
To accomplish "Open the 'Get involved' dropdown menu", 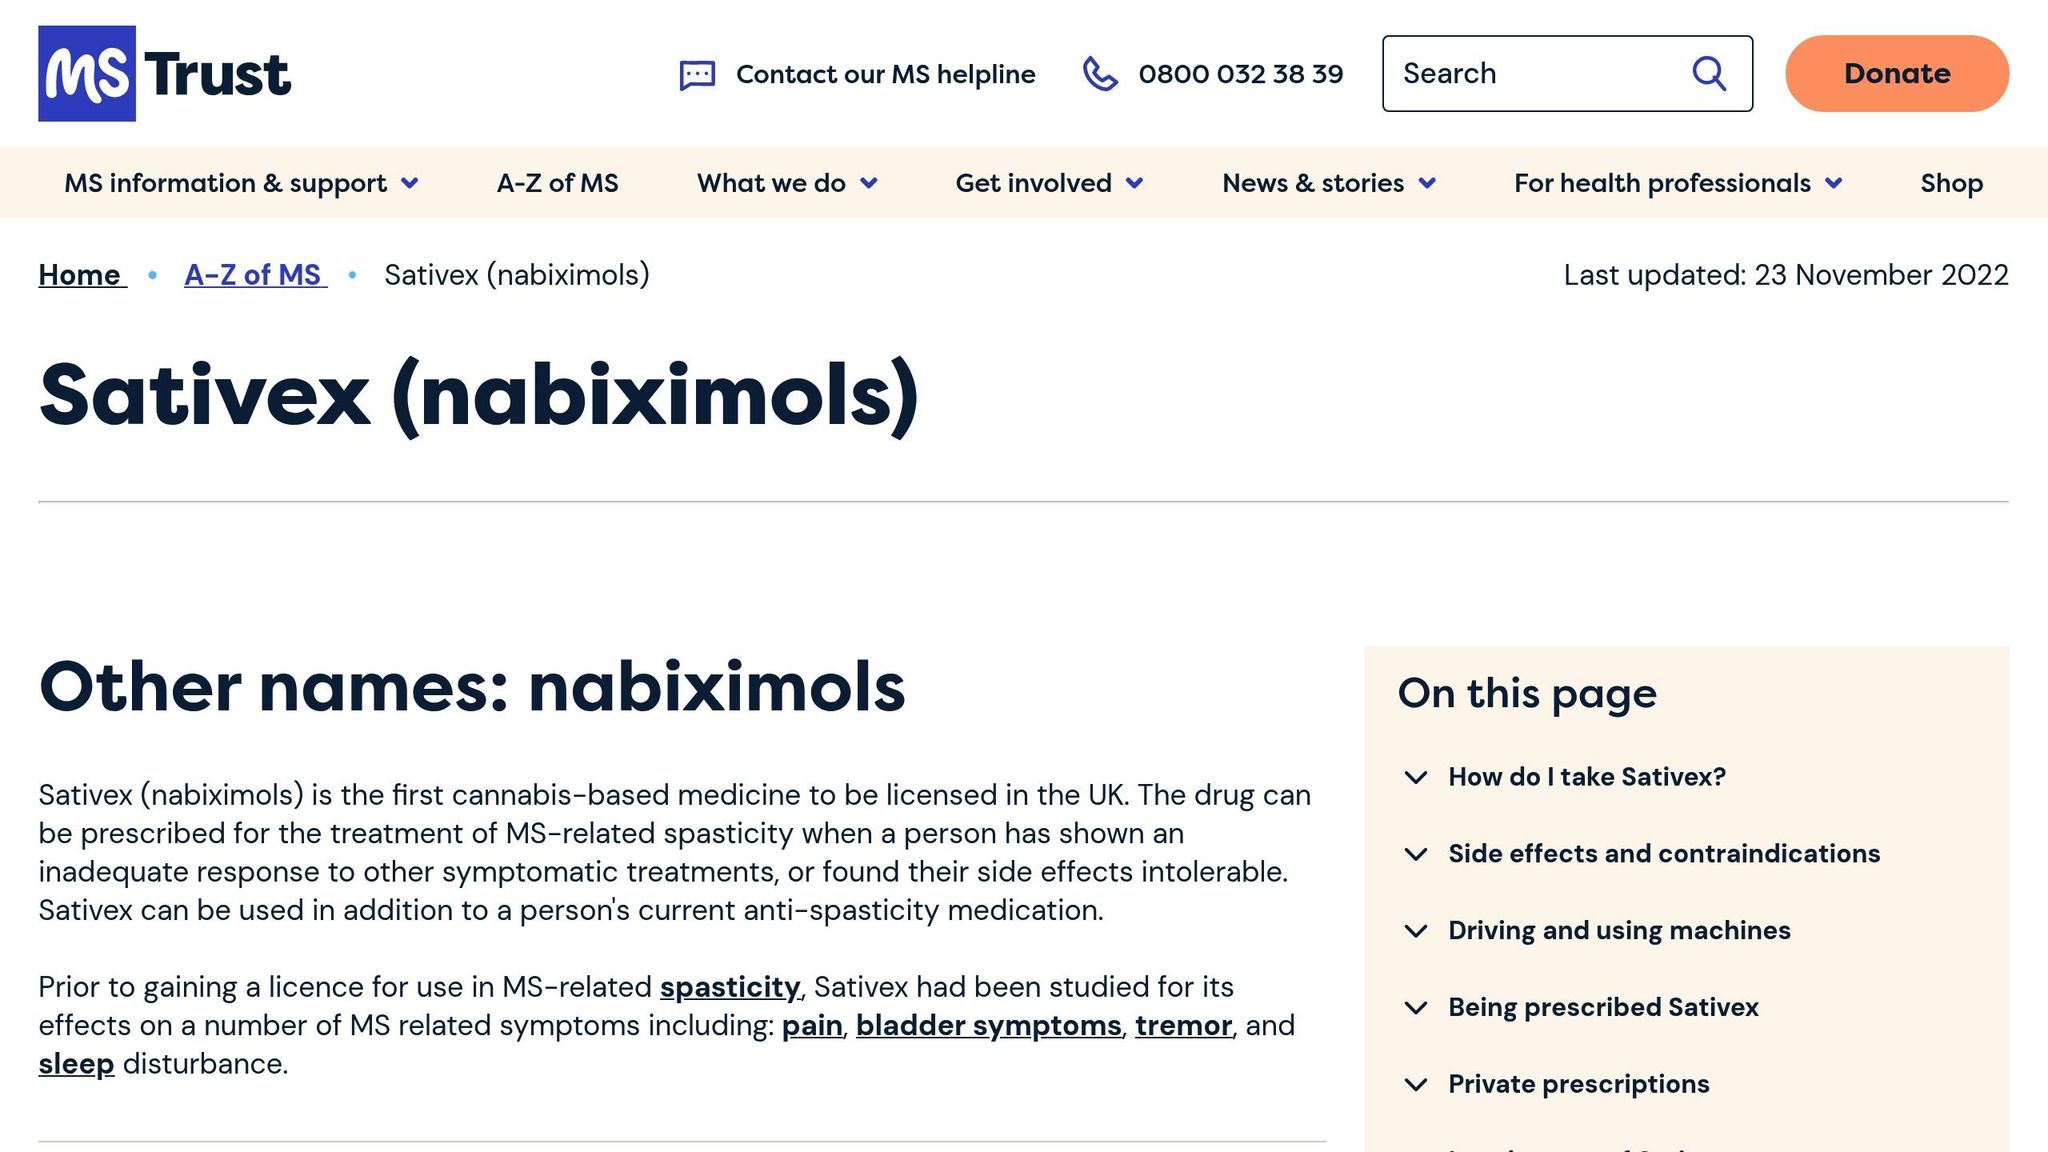I will (1049, 183).
